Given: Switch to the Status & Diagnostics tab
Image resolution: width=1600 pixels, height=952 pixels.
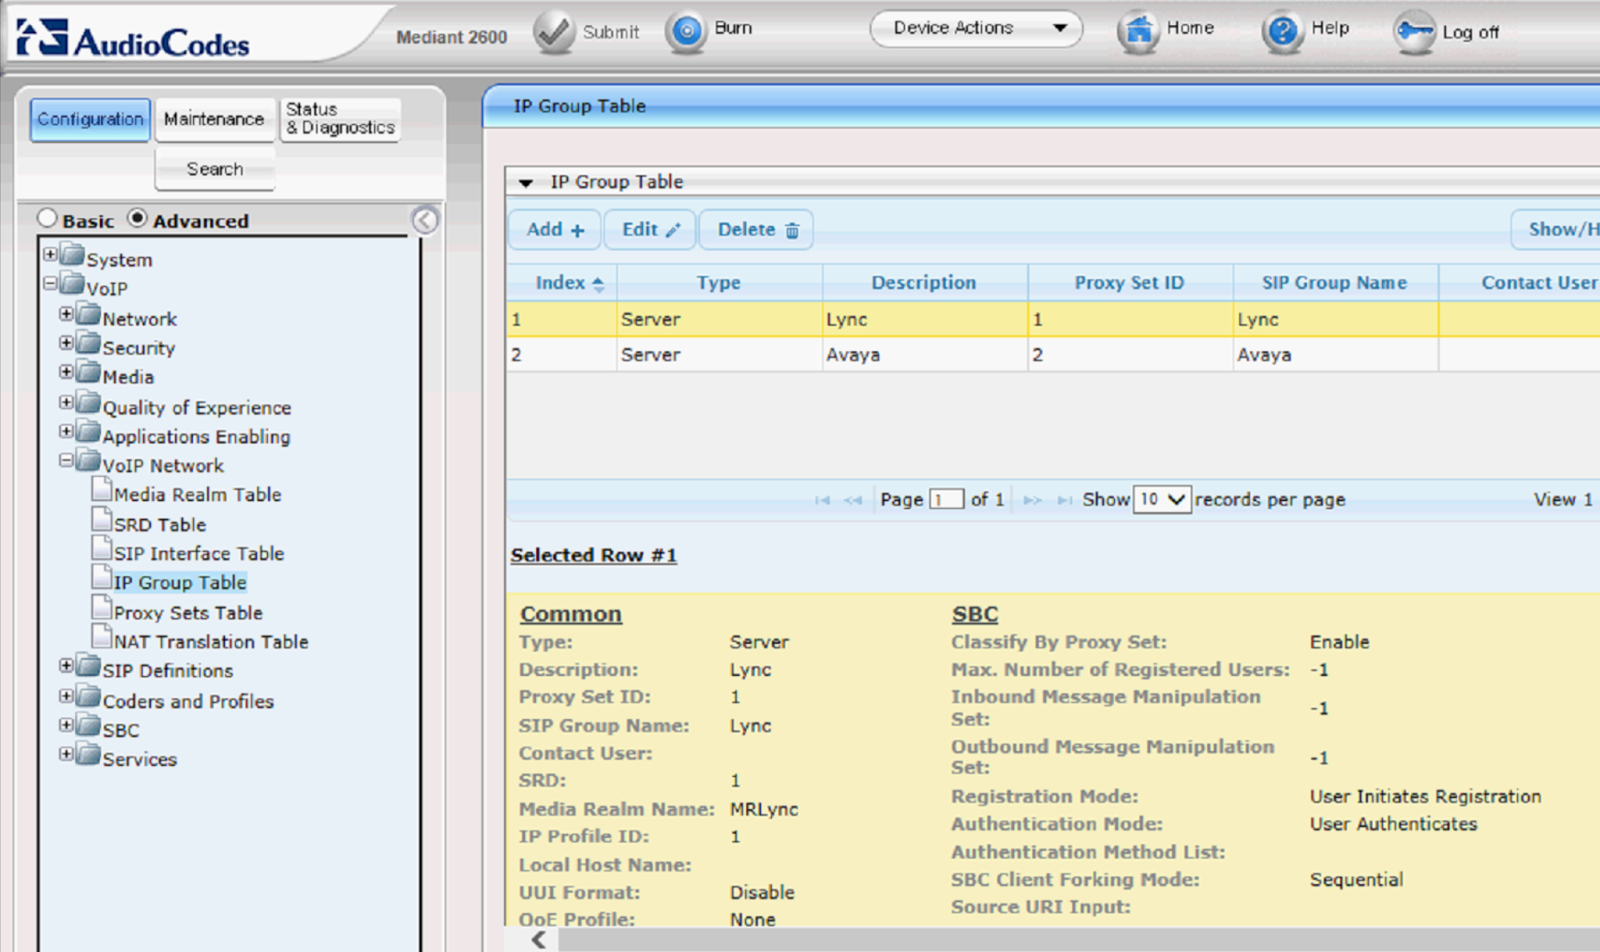Looking at the screenshot, I should [340, 118].
